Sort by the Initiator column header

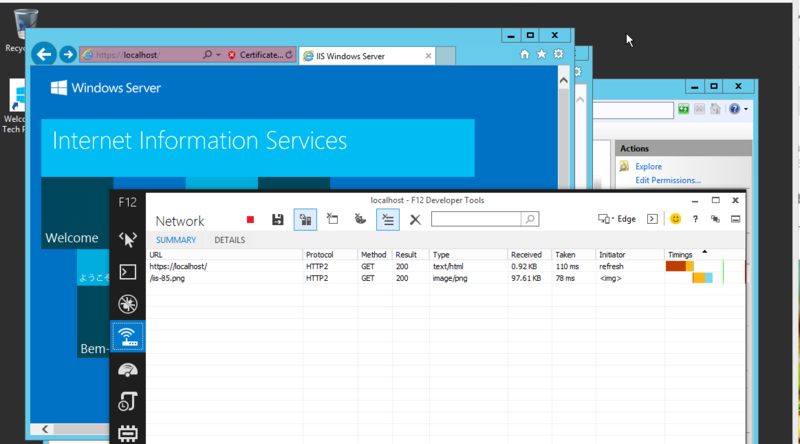630,255
